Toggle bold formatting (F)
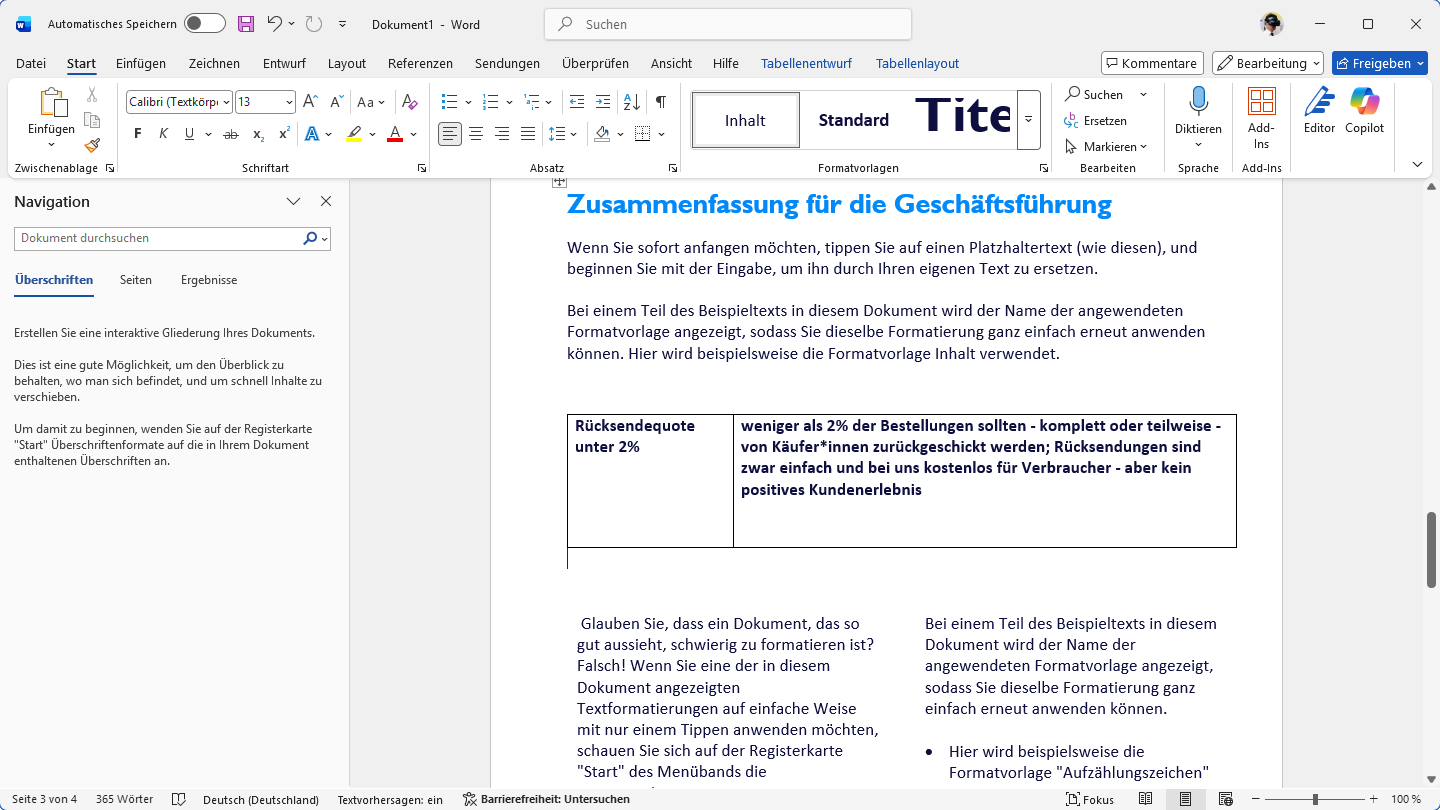1440x810 pixels. pyautogui.click(x=138, y=134)
